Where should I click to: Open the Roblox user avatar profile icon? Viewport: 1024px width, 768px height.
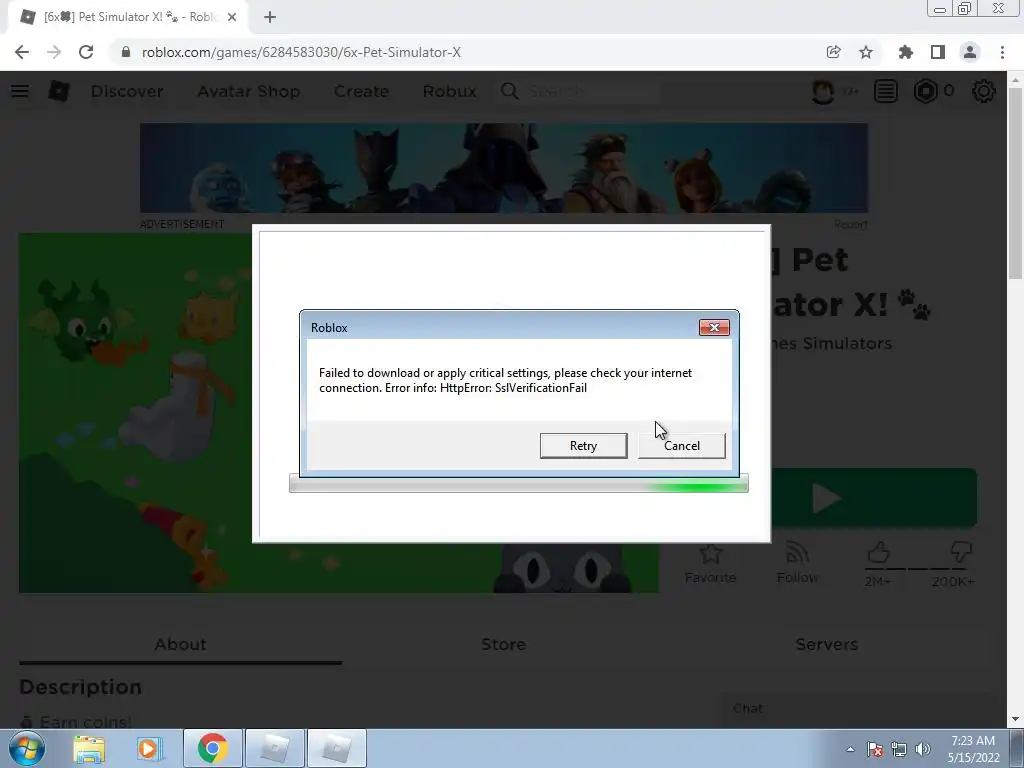click(823, 91)
